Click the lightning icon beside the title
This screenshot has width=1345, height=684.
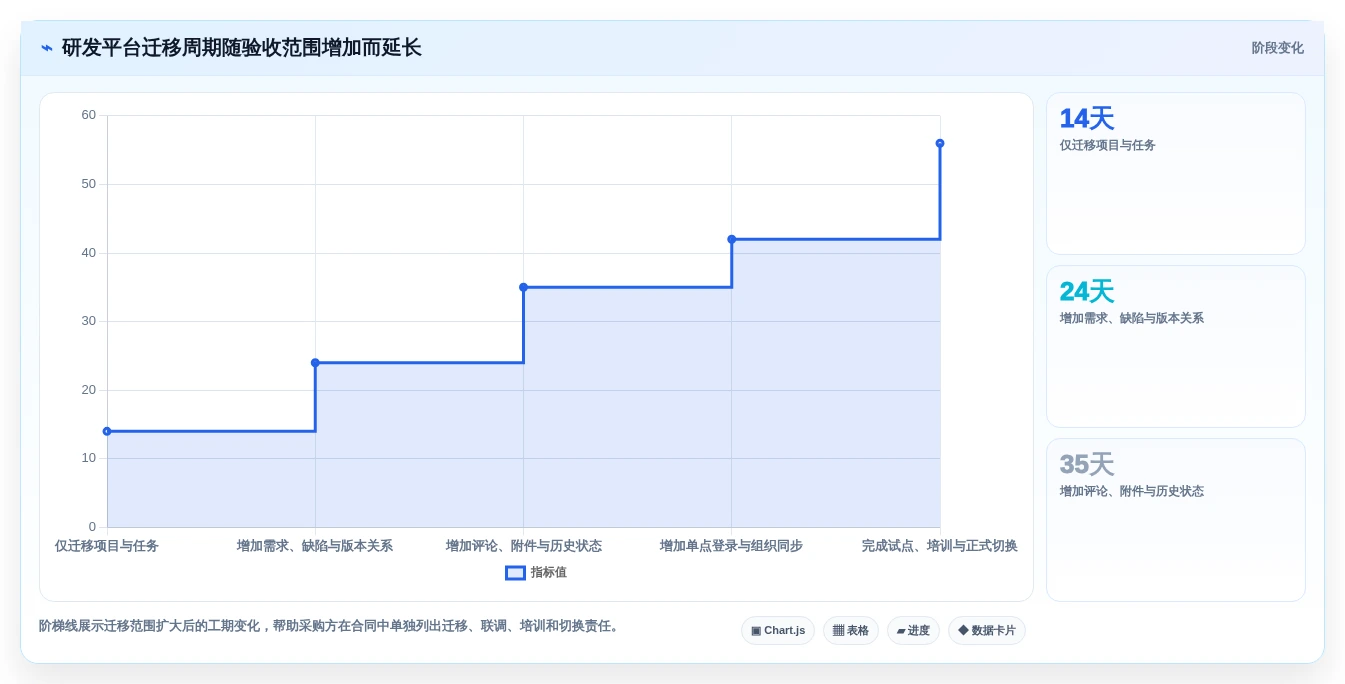coord(47,48)
